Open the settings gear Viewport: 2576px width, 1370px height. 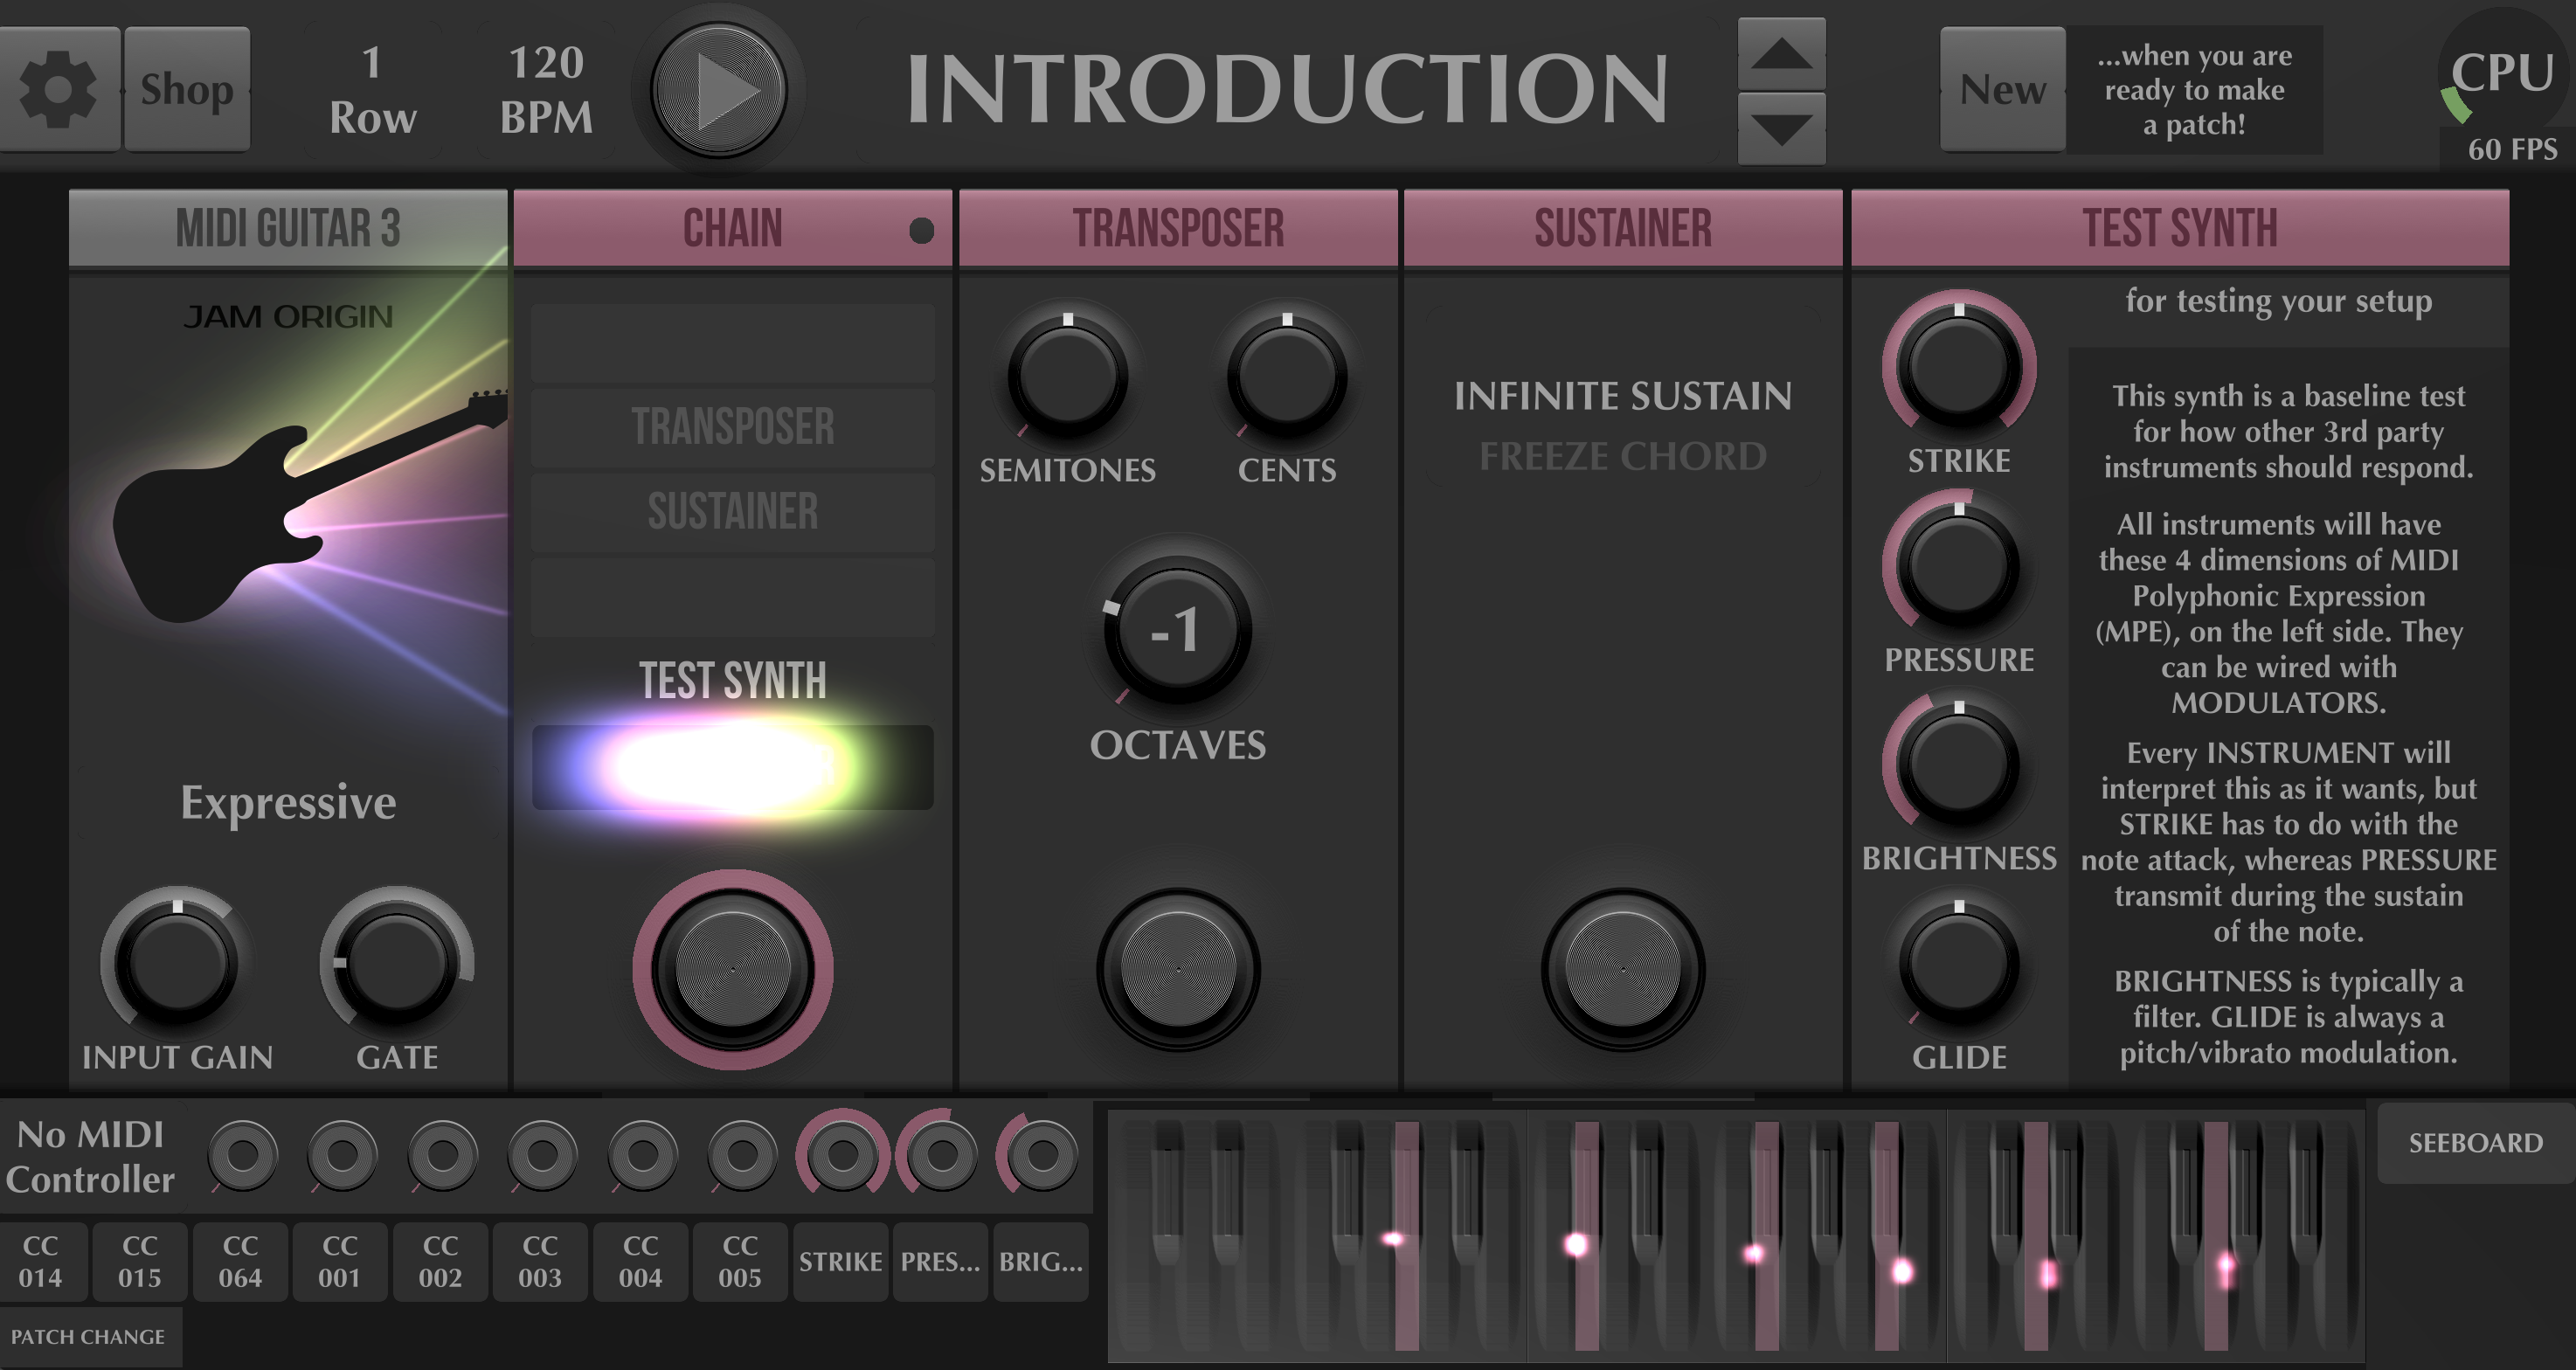click(x=57, y=90)
